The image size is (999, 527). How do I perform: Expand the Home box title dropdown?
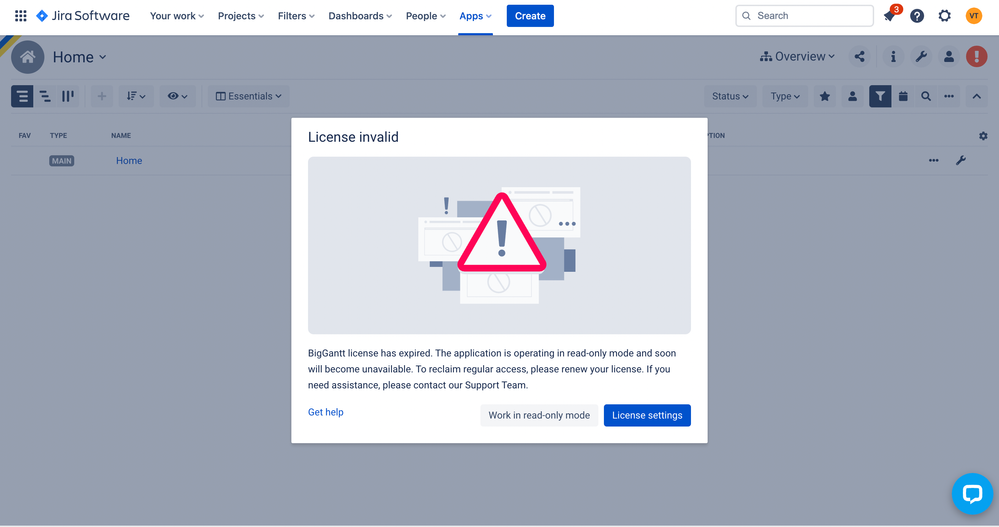(x=80, y=57)
